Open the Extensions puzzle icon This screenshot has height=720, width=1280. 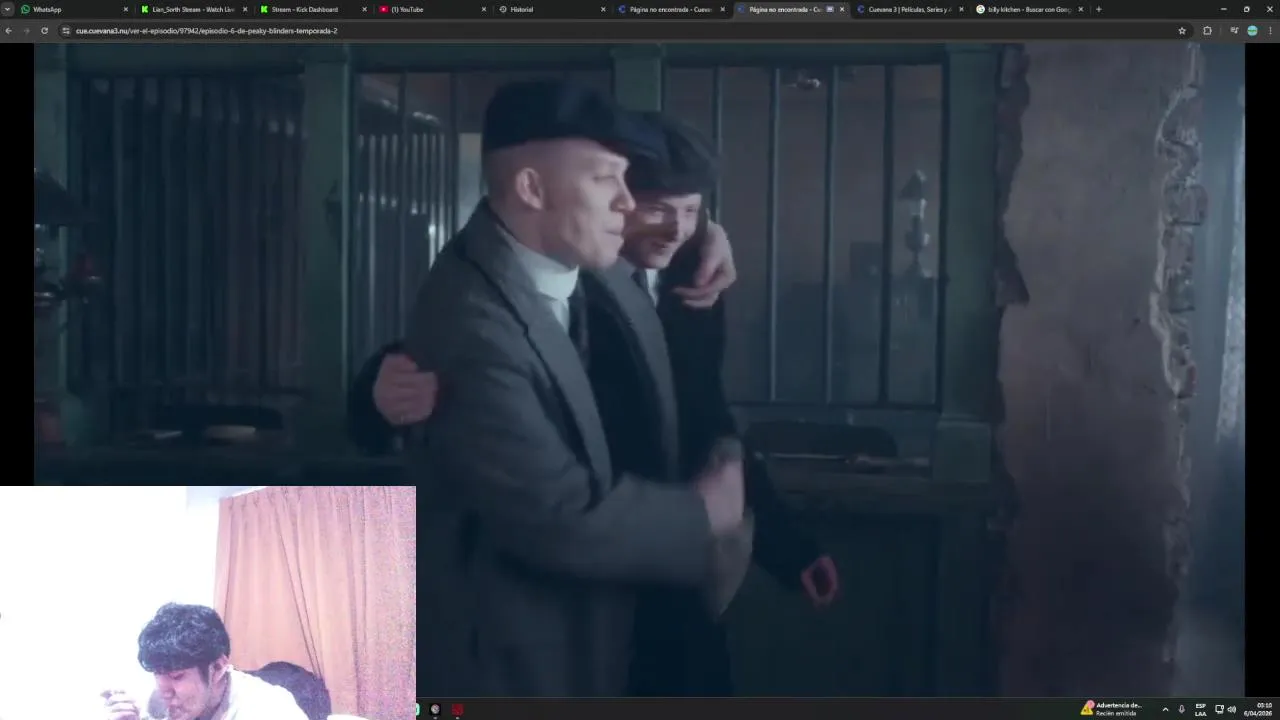point(1207,31)
